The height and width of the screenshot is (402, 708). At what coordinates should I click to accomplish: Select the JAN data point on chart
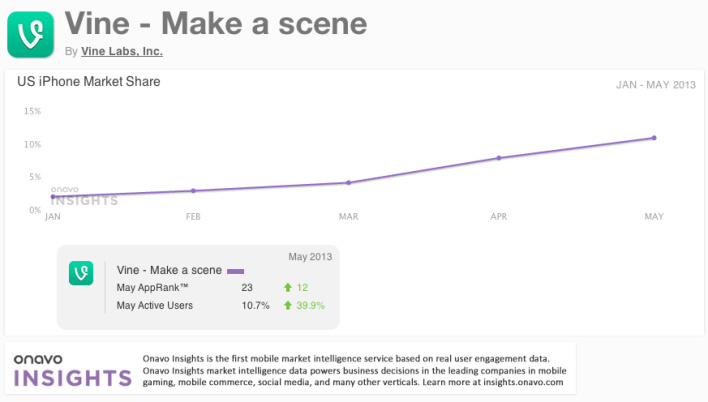(53, 196)
